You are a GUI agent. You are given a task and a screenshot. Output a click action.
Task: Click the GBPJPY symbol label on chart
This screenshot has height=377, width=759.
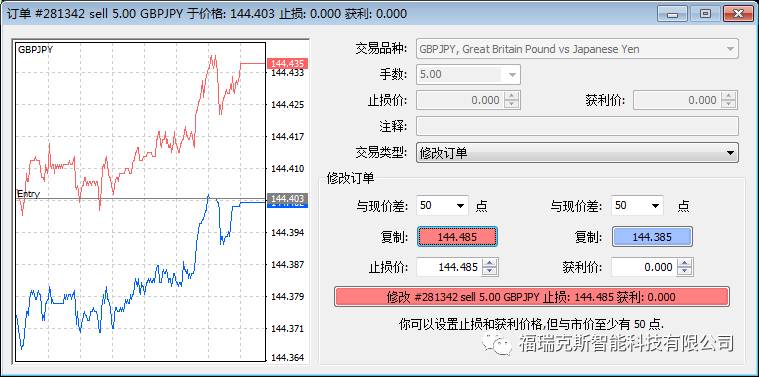(x=35, y=49)
